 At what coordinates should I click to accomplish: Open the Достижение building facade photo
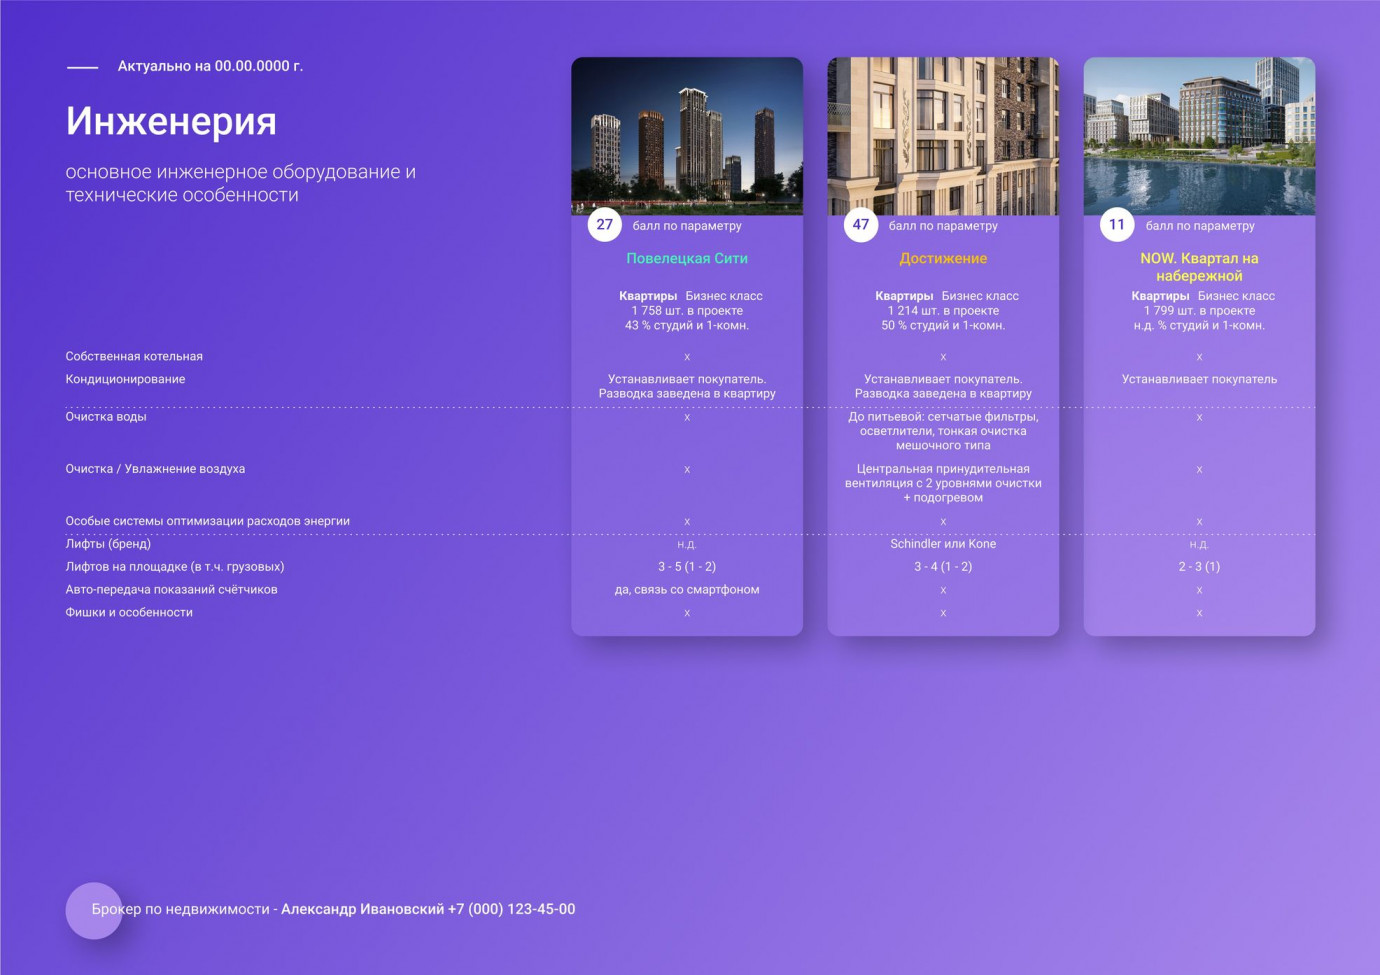[x=943, y=136]
